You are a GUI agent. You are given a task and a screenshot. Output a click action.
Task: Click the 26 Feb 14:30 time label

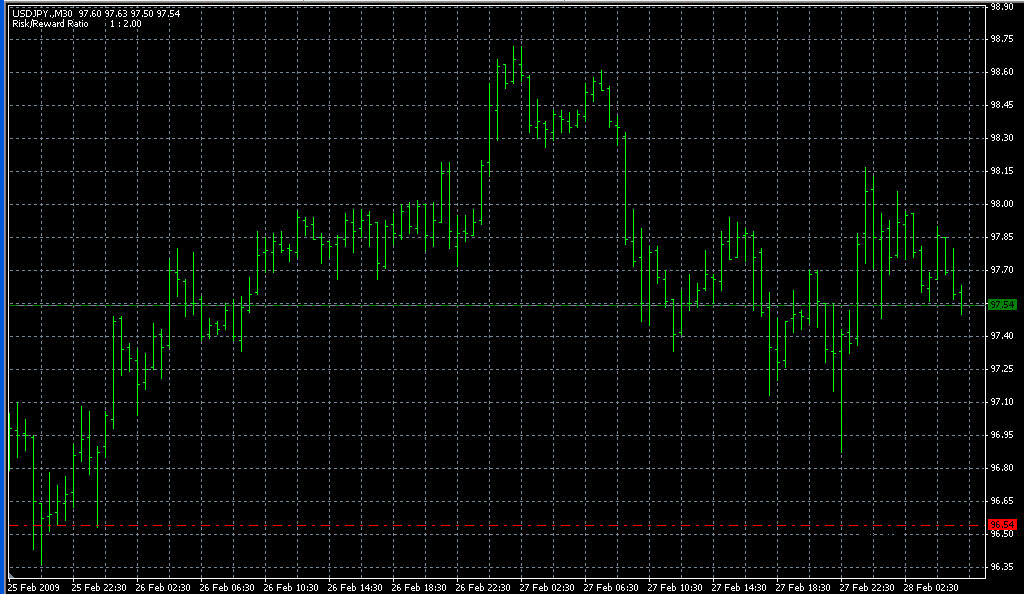(x=355, y=587)
